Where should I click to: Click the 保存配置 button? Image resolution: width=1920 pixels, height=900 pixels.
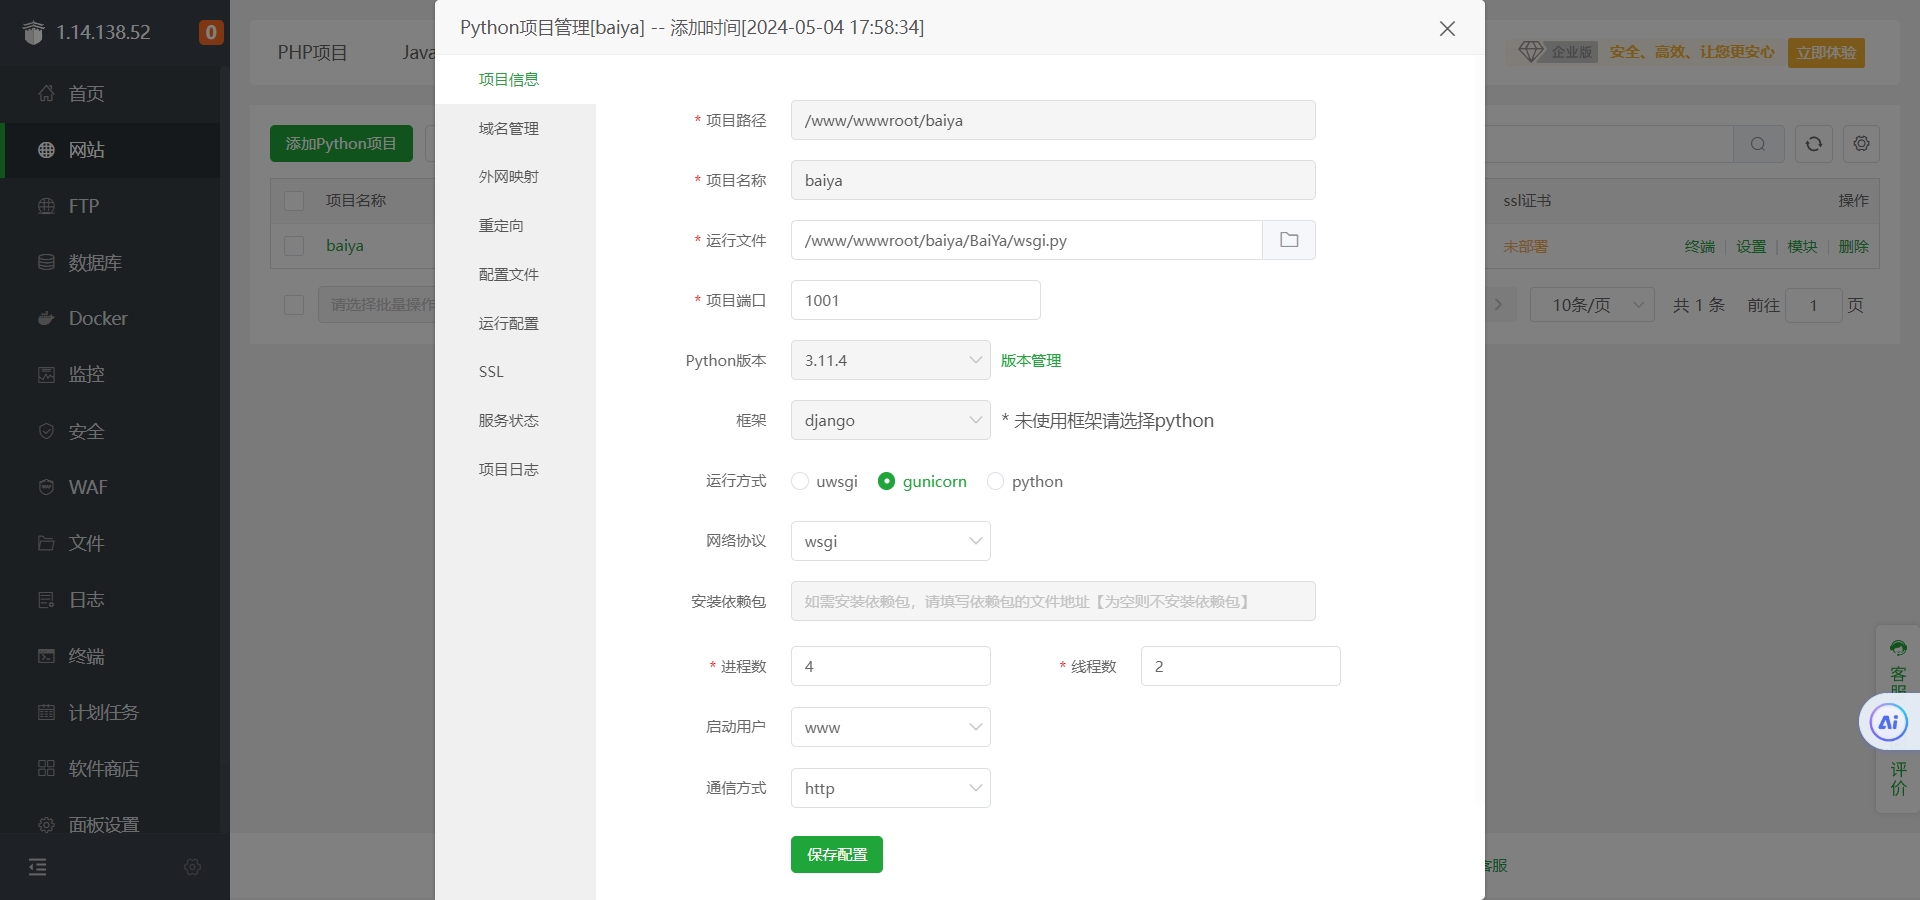pyautogui.click(x=836, y=854)
